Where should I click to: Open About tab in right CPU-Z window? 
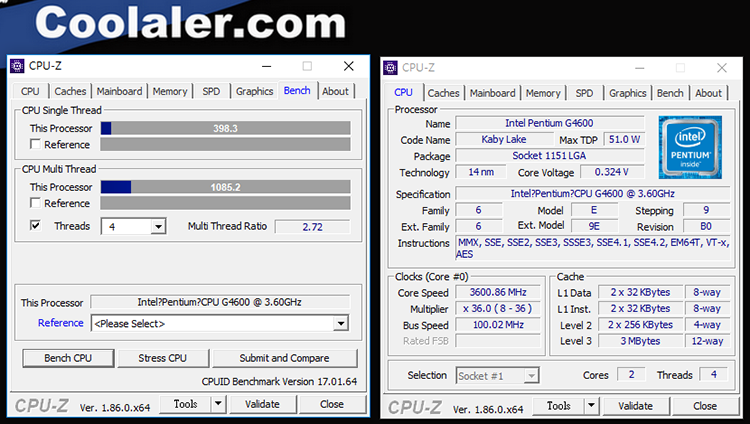click(708, 93)
